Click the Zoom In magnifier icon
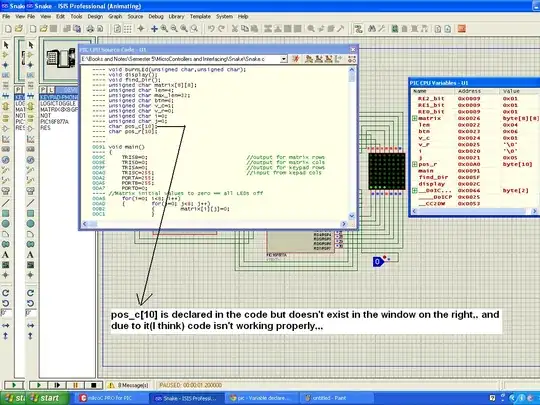 [x=164, y=29]
